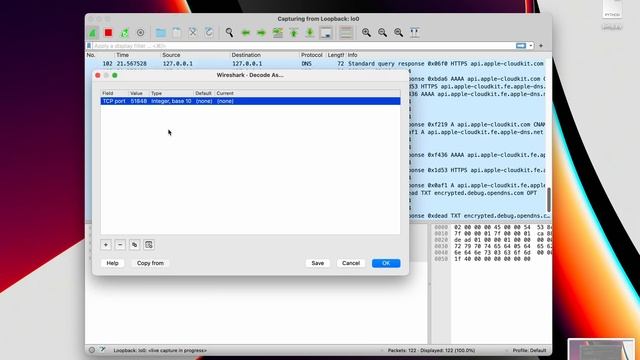Confirm with the blue OK button
Viewport: 640px width, 360px height.
(386, 263)
